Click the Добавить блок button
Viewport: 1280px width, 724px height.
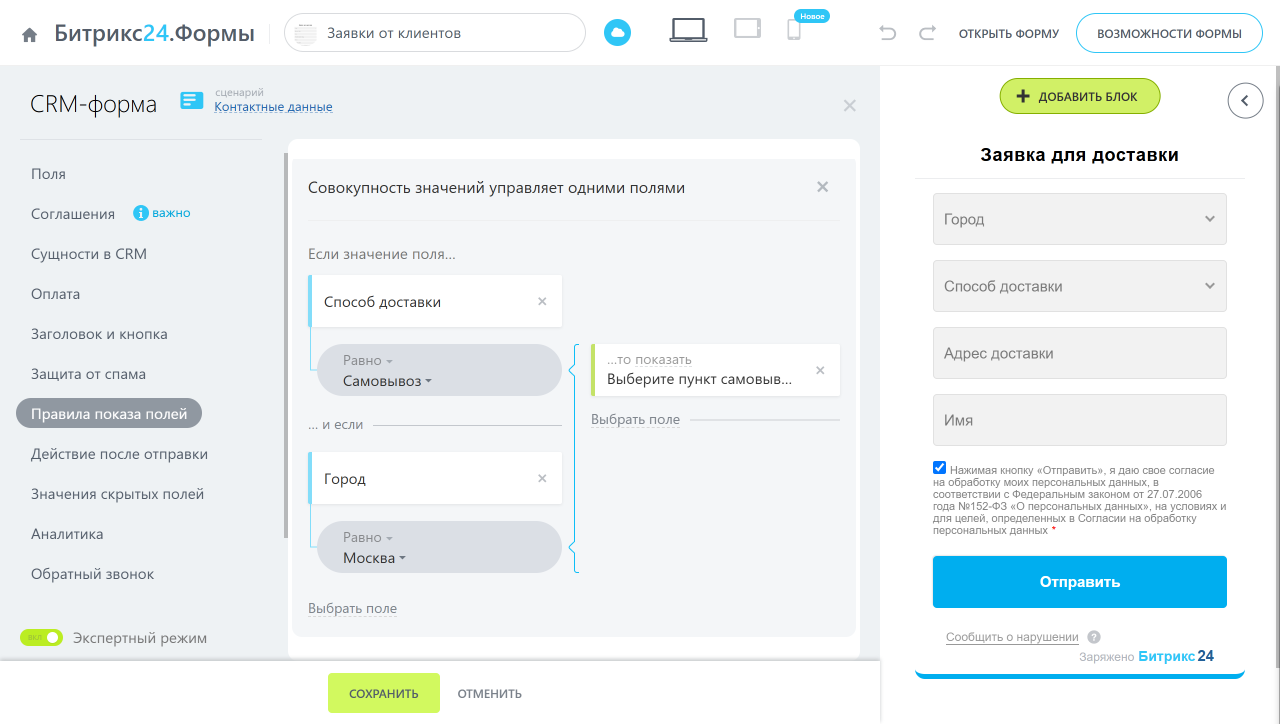point(1079,96)
